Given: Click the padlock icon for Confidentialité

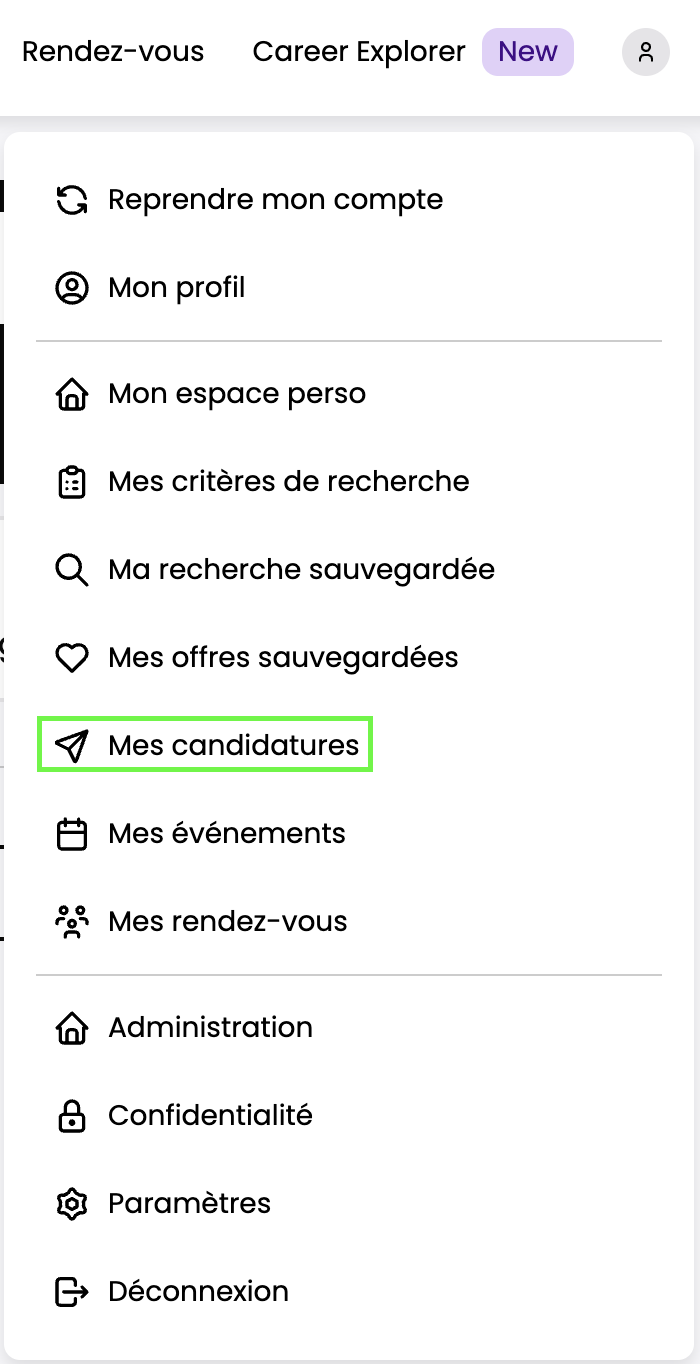Looking at the screenshot, I should pyautogui.click(x=72, y=1116).
